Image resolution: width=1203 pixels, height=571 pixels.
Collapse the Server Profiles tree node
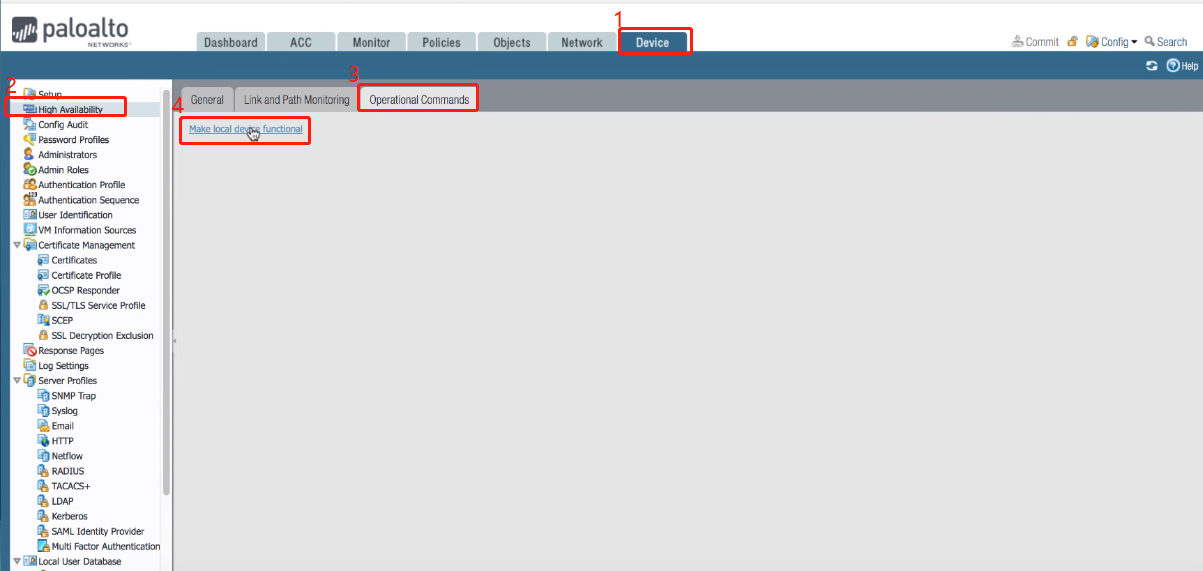pyautogui.click(x=17, y=381)
